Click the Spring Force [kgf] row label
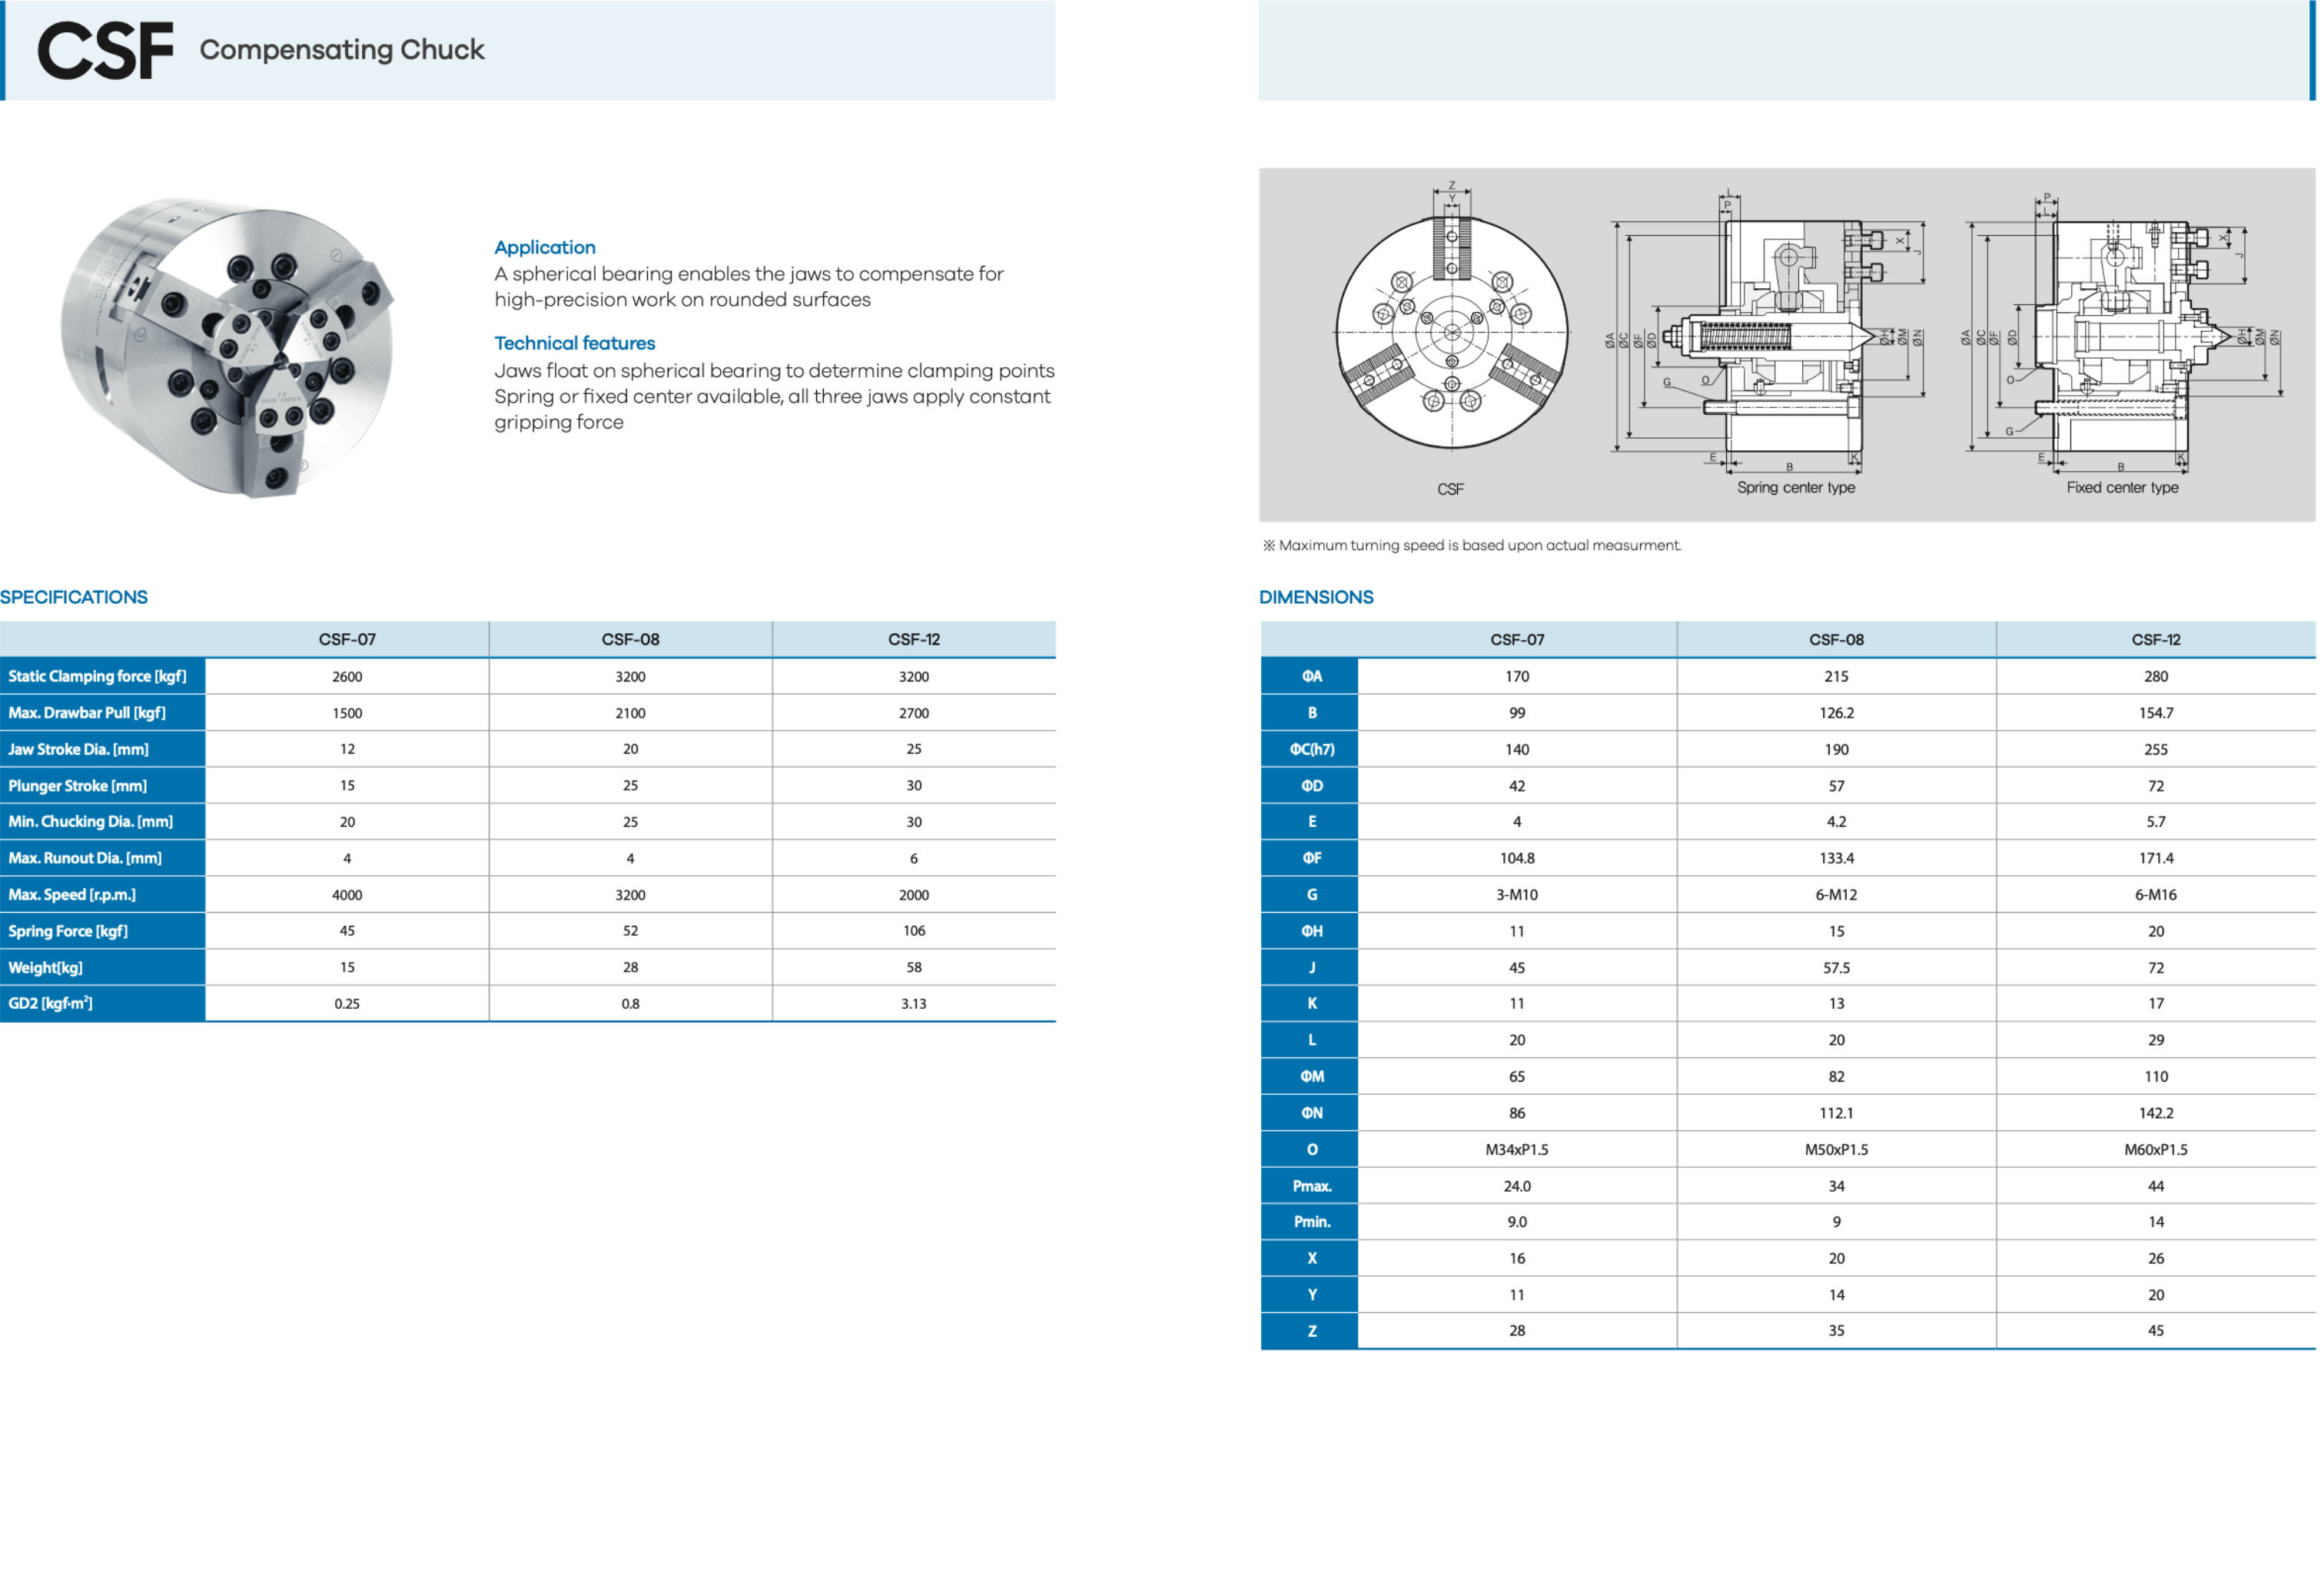 point(68,931)
